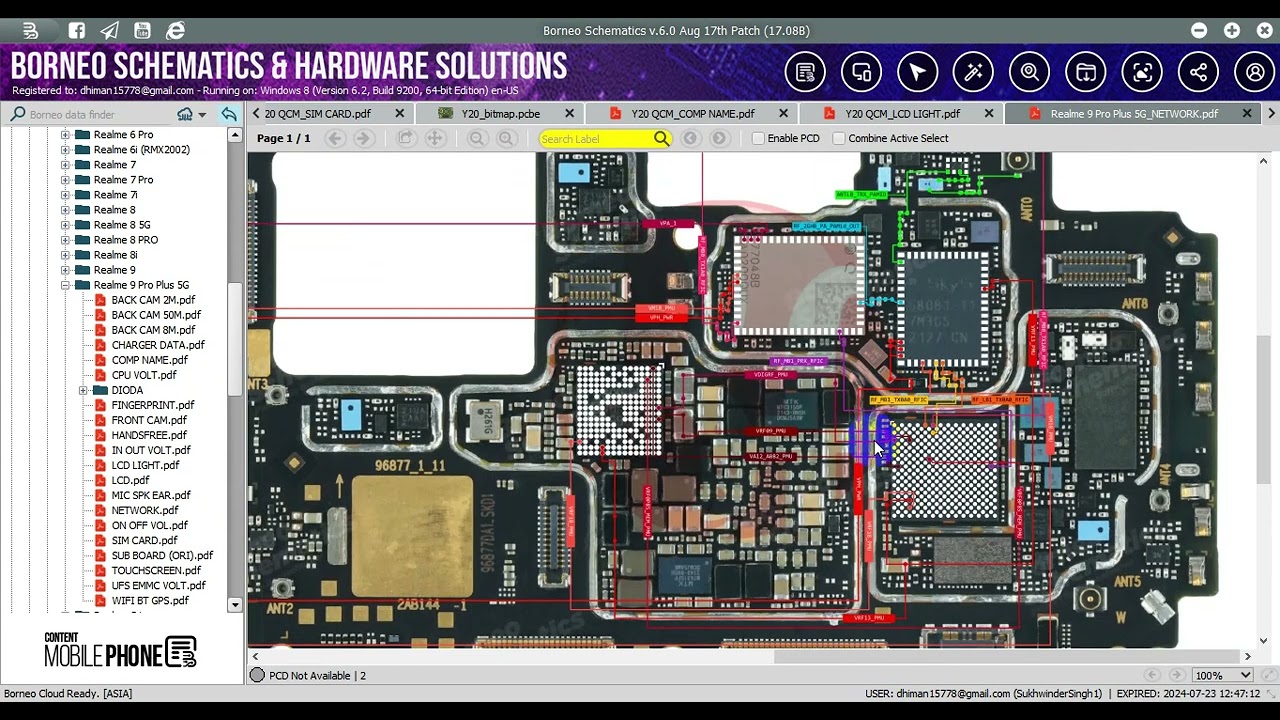Screen dimensions: 1280x720
Task: Open WIFI BT GPS.pdf file
Action: click(x=150, y=600)
